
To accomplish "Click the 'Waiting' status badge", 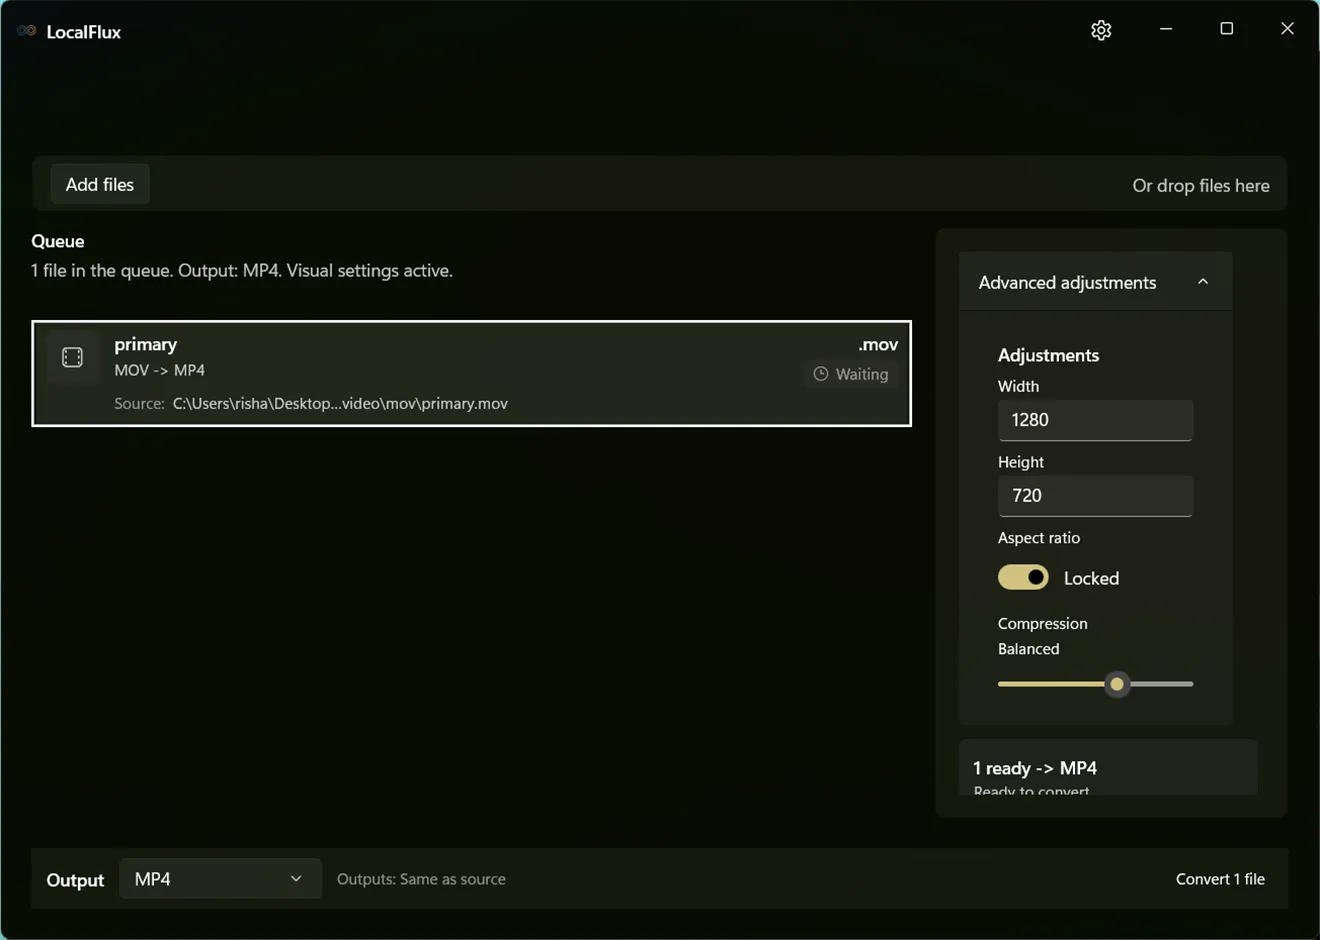I will click(x=851, y=374).
